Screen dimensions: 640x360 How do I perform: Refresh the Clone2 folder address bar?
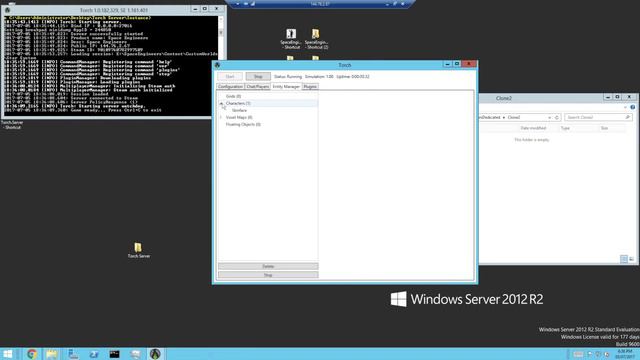point(557,117)
